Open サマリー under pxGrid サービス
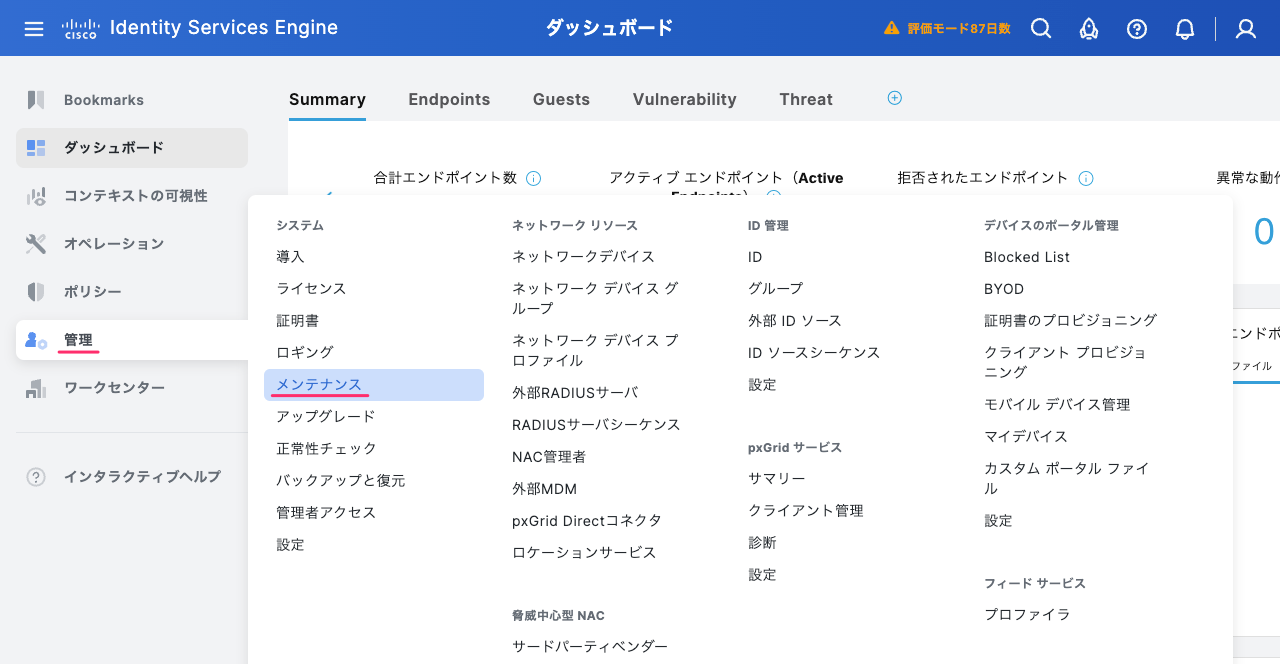 coord(777,479)
